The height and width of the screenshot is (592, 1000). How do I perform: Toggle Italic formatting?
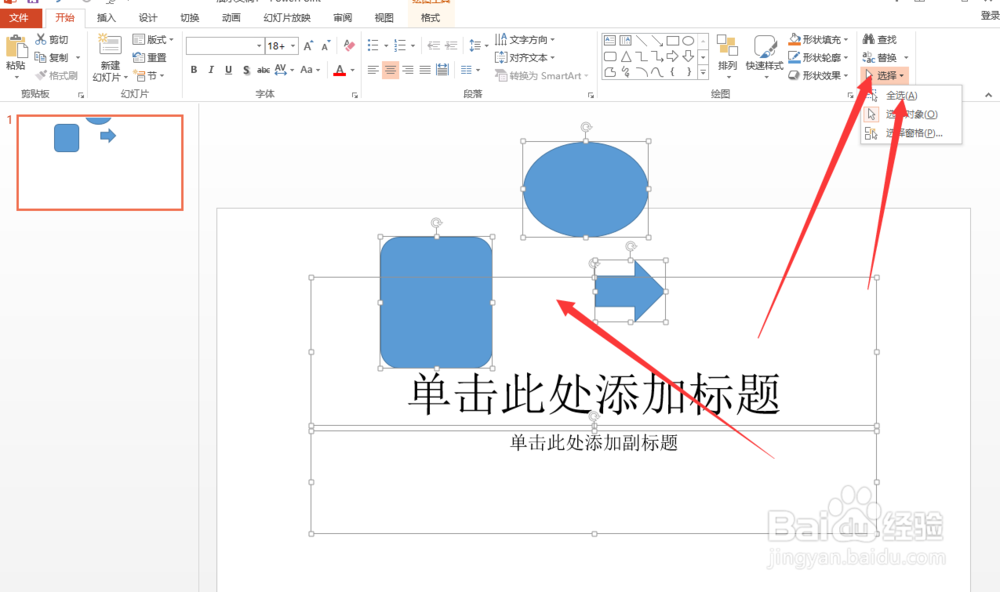(211, 70)
